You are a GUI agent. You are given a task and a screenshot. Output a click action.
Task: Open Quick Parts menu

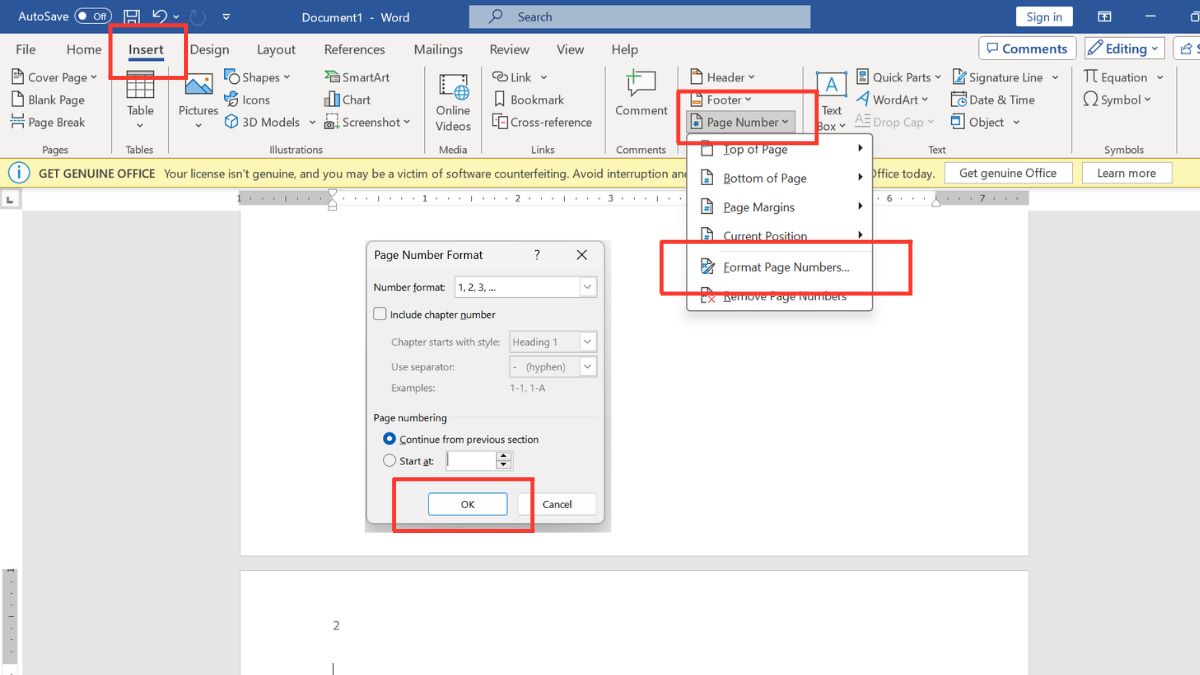899,77
